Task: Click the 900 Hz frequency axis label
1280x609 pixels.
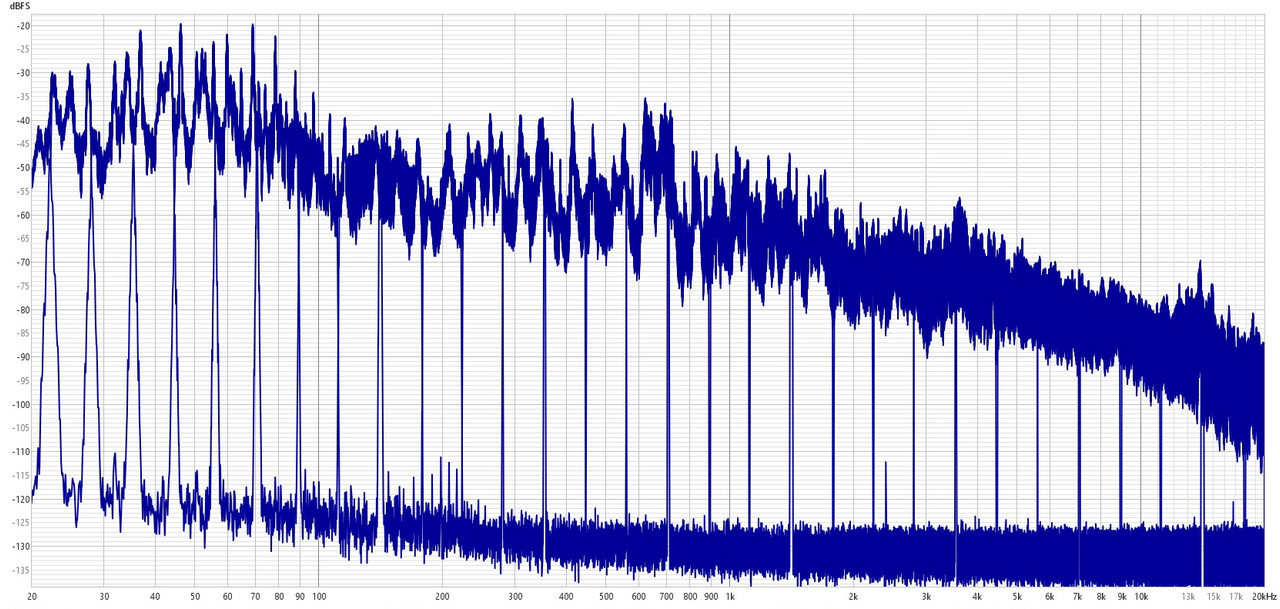Action: point(711,596)
